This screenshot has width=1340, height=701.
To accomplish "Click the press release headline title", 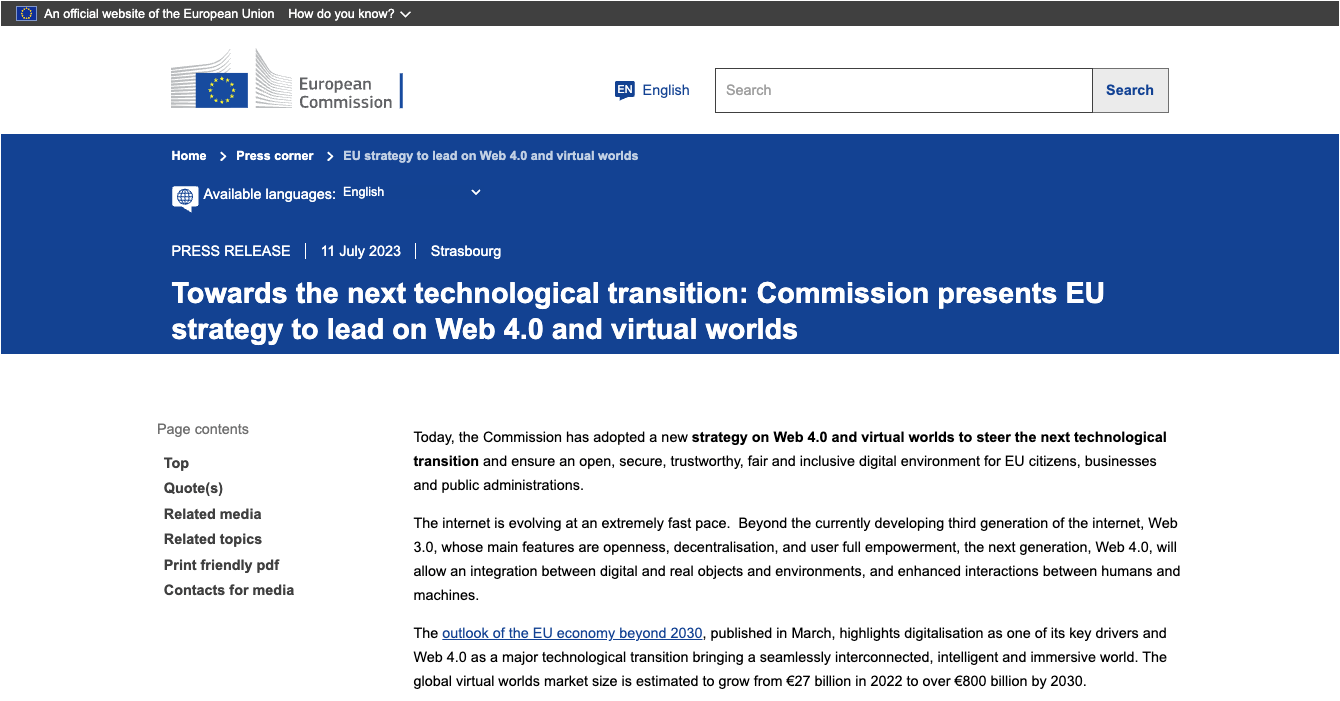I will (x=638, y=311).
